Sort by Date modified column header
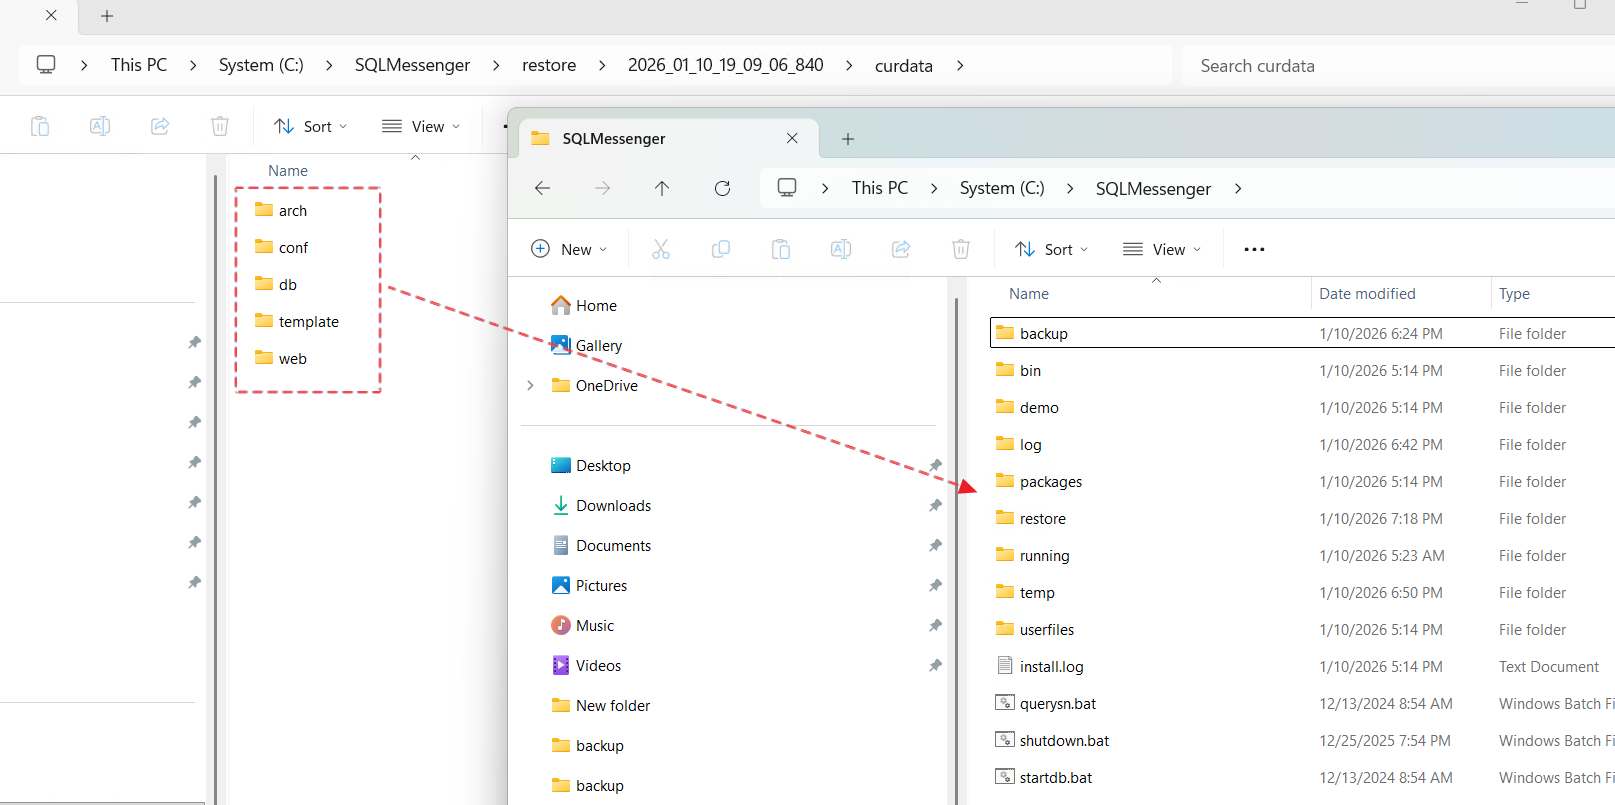This screenshot has width=1615, height=805. [1367, 293]
